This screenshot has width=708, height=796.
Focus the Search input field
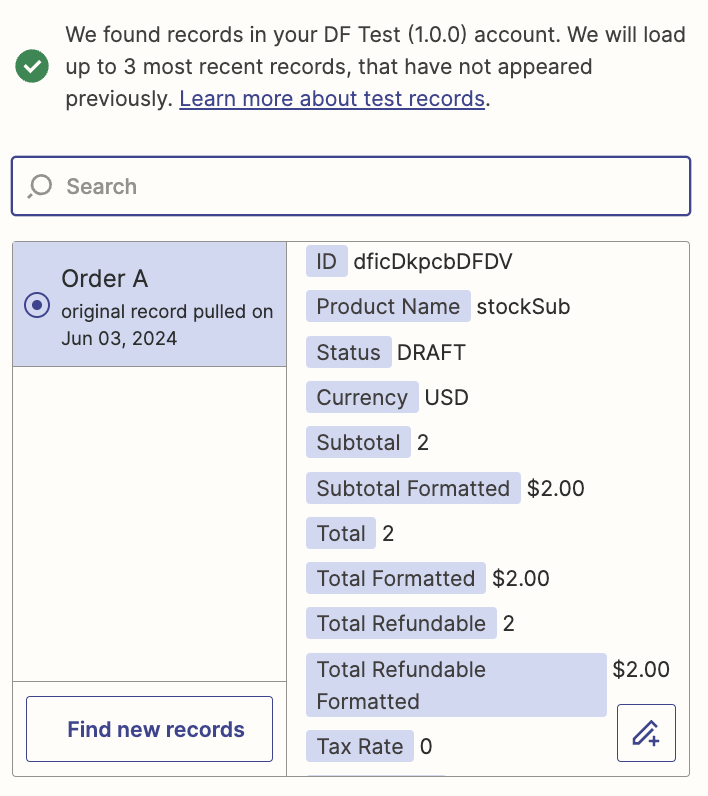(351, 186)
